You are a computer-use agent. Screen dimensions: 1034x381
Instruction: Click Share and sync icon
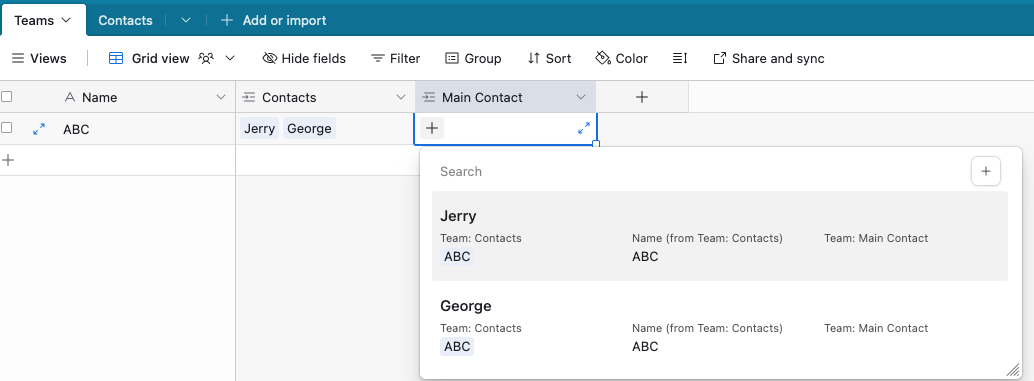[x=719, y=59]
